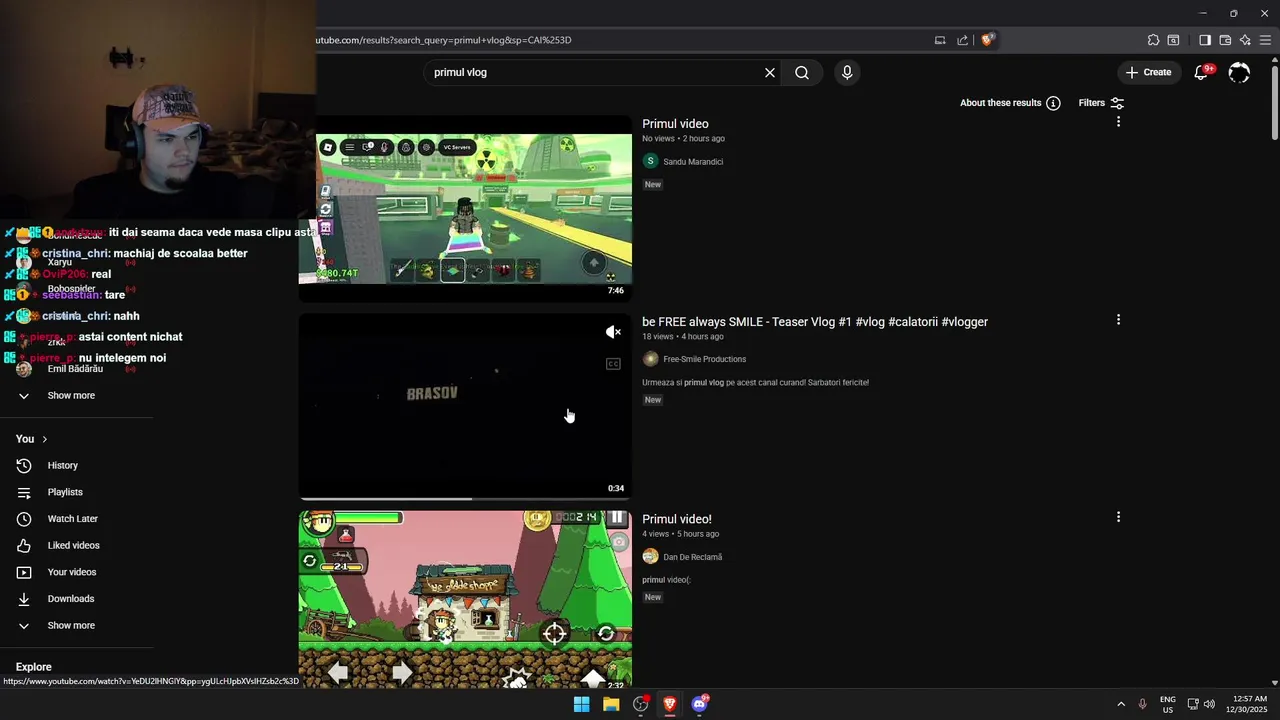Open Downloads in the sidebar
1280x720 pixels.
click(x=70, y=599)
